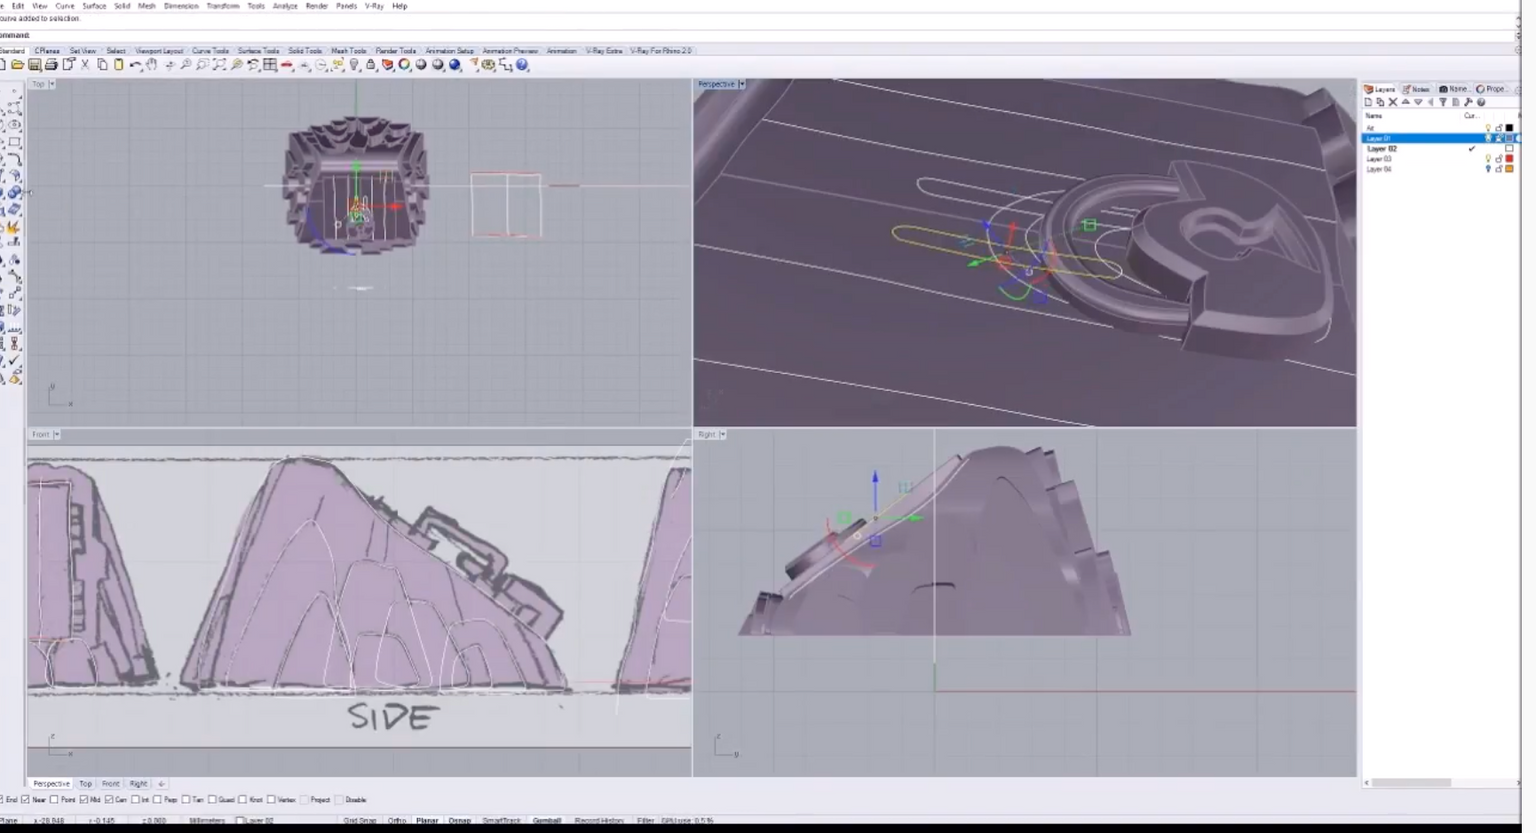Open the Front viewport title dropdown arrow

pyautogui.click(x=57, y=434)
